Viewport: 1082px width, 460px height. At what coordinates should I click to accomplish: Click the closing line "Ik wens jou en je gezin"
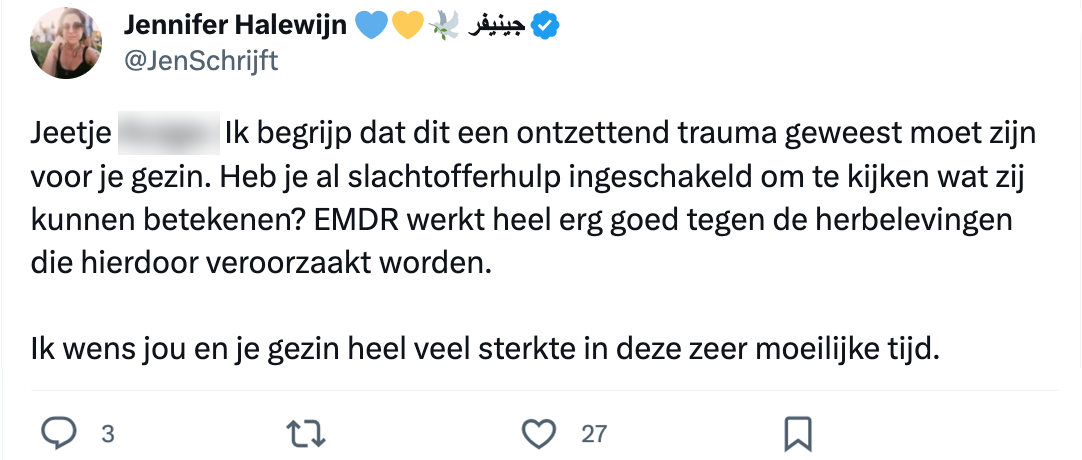[160, 351]
